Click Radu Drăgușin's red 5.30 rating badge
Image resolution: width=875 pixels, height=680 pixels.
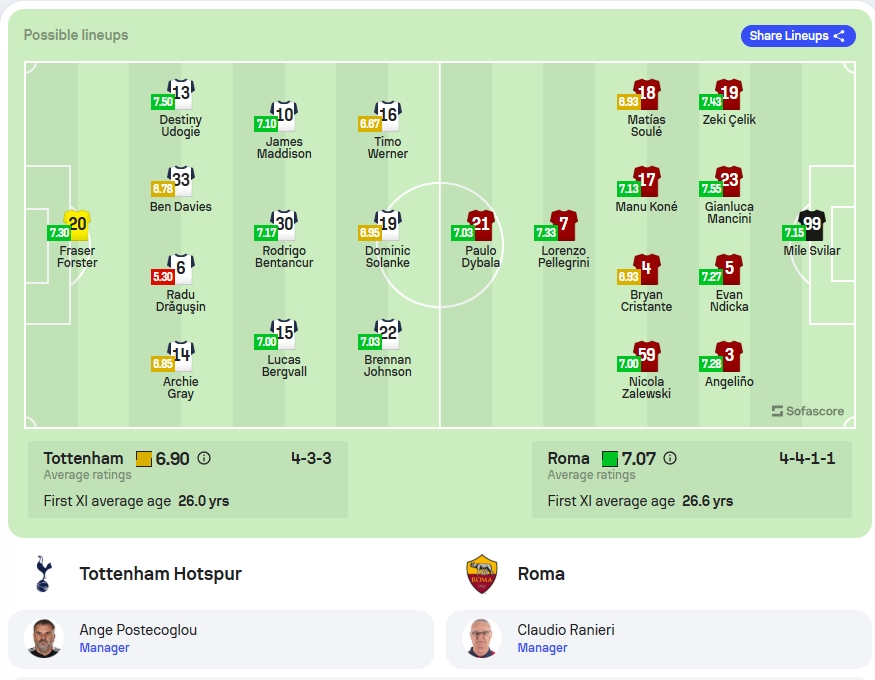[162, 277]
